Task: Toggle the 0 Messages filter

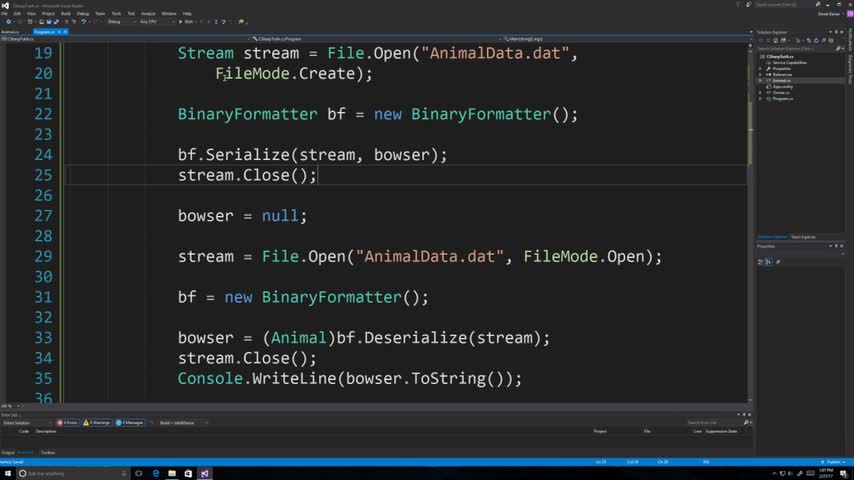Action: coord(130,423)
